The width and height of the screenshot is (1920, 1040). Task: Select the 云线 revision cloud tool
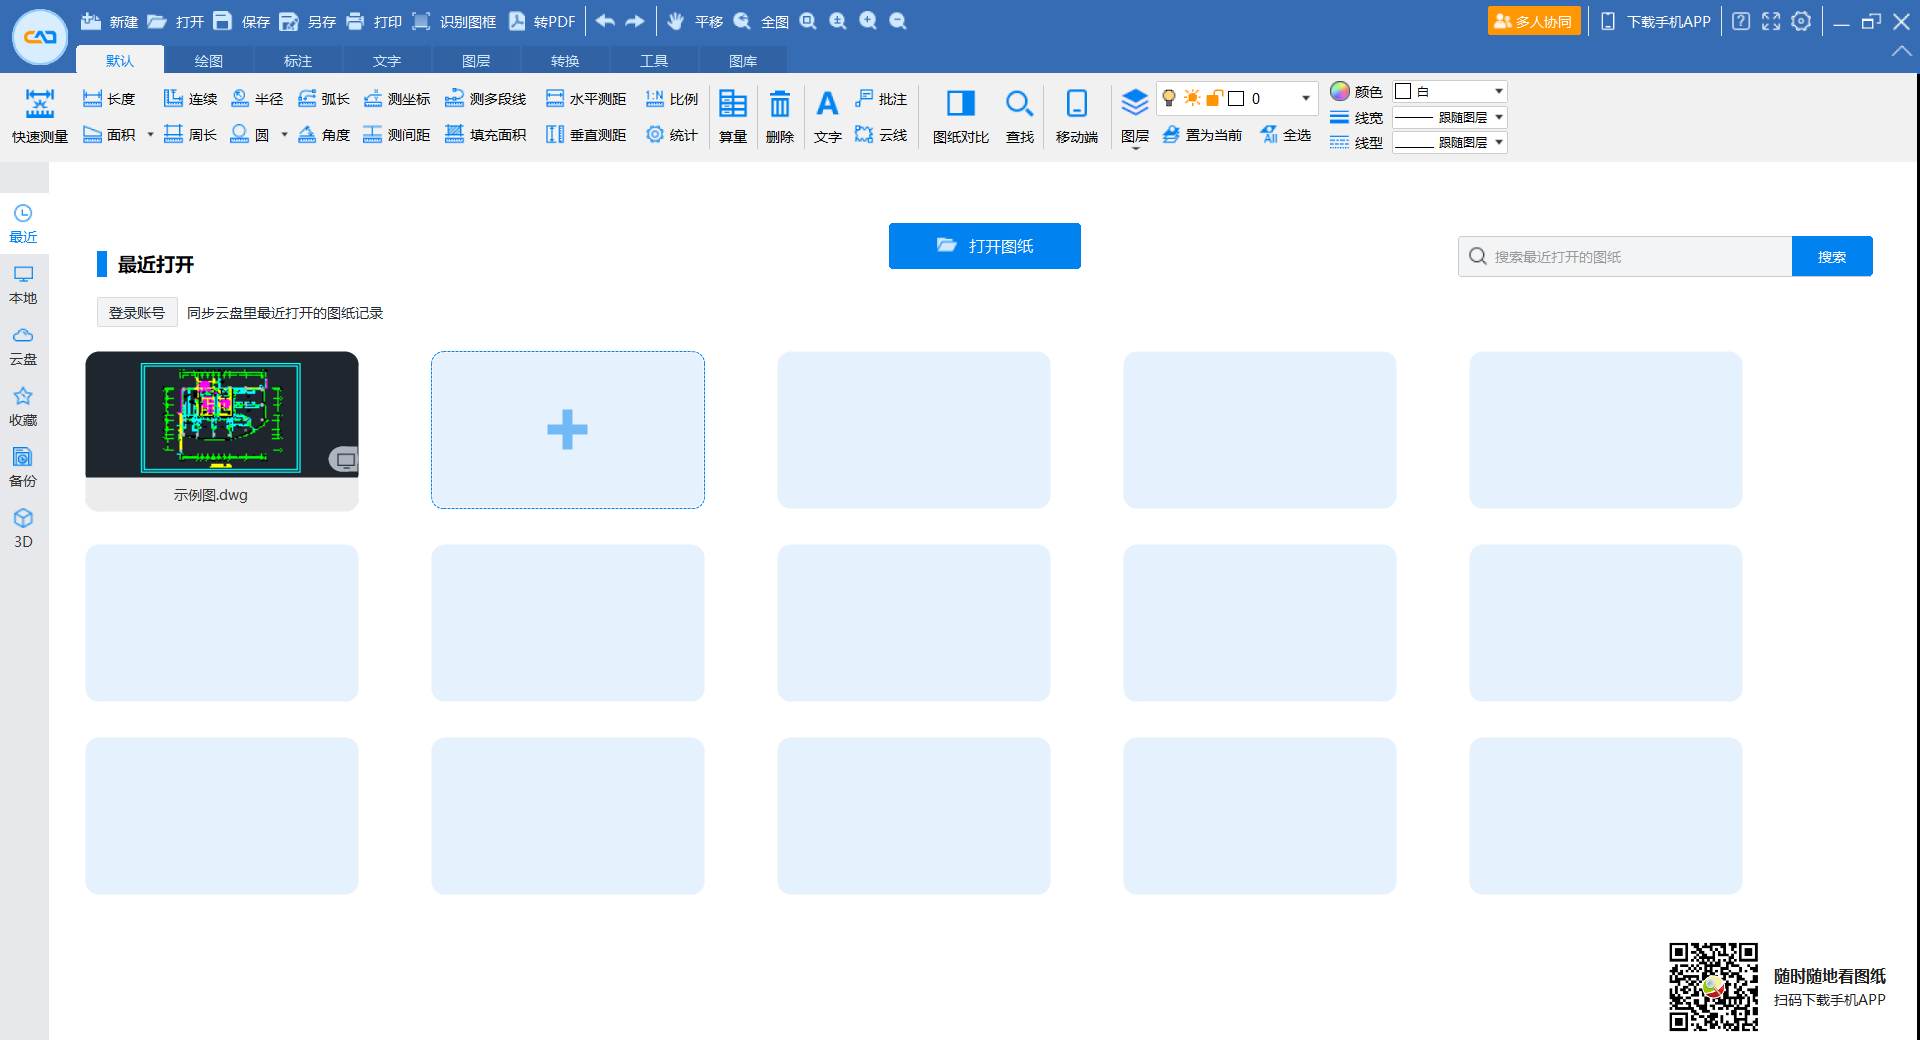881,135
